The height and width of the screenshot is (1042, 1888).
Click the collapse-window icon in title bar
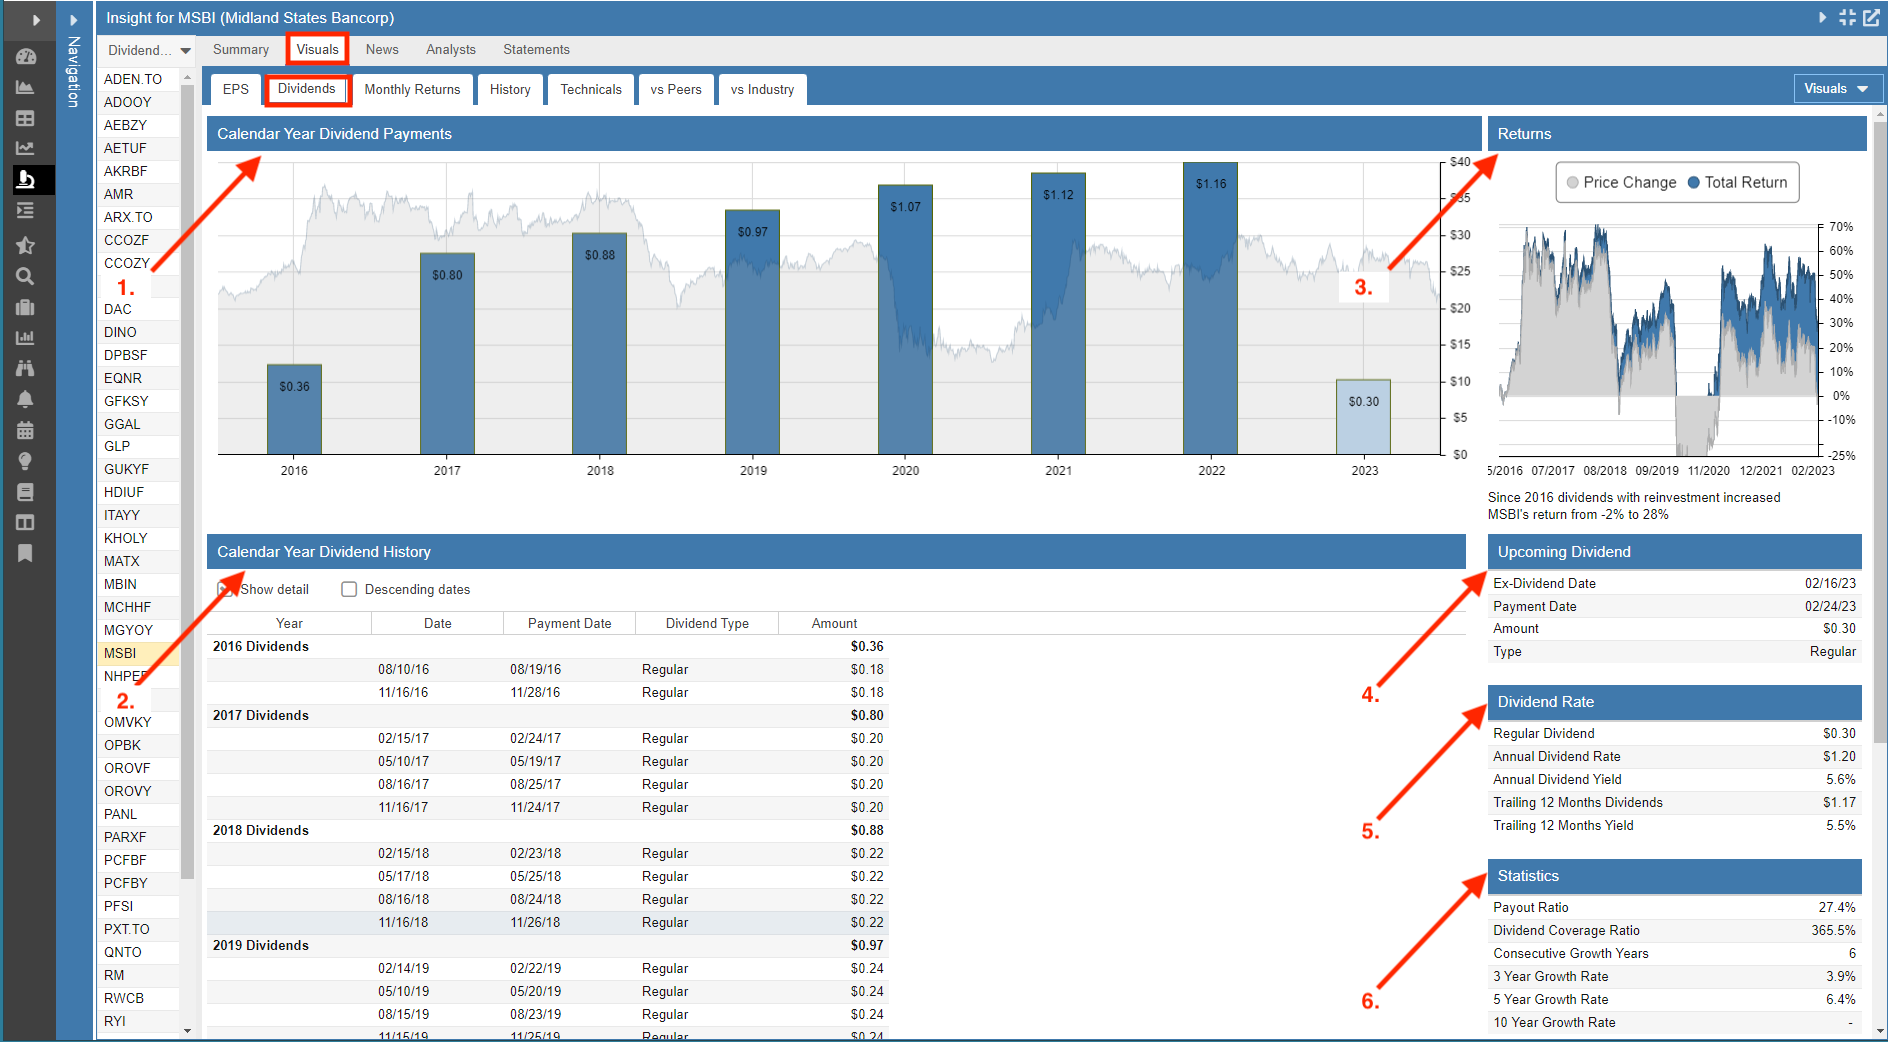pyautogui.click(x=1847, y=17)
